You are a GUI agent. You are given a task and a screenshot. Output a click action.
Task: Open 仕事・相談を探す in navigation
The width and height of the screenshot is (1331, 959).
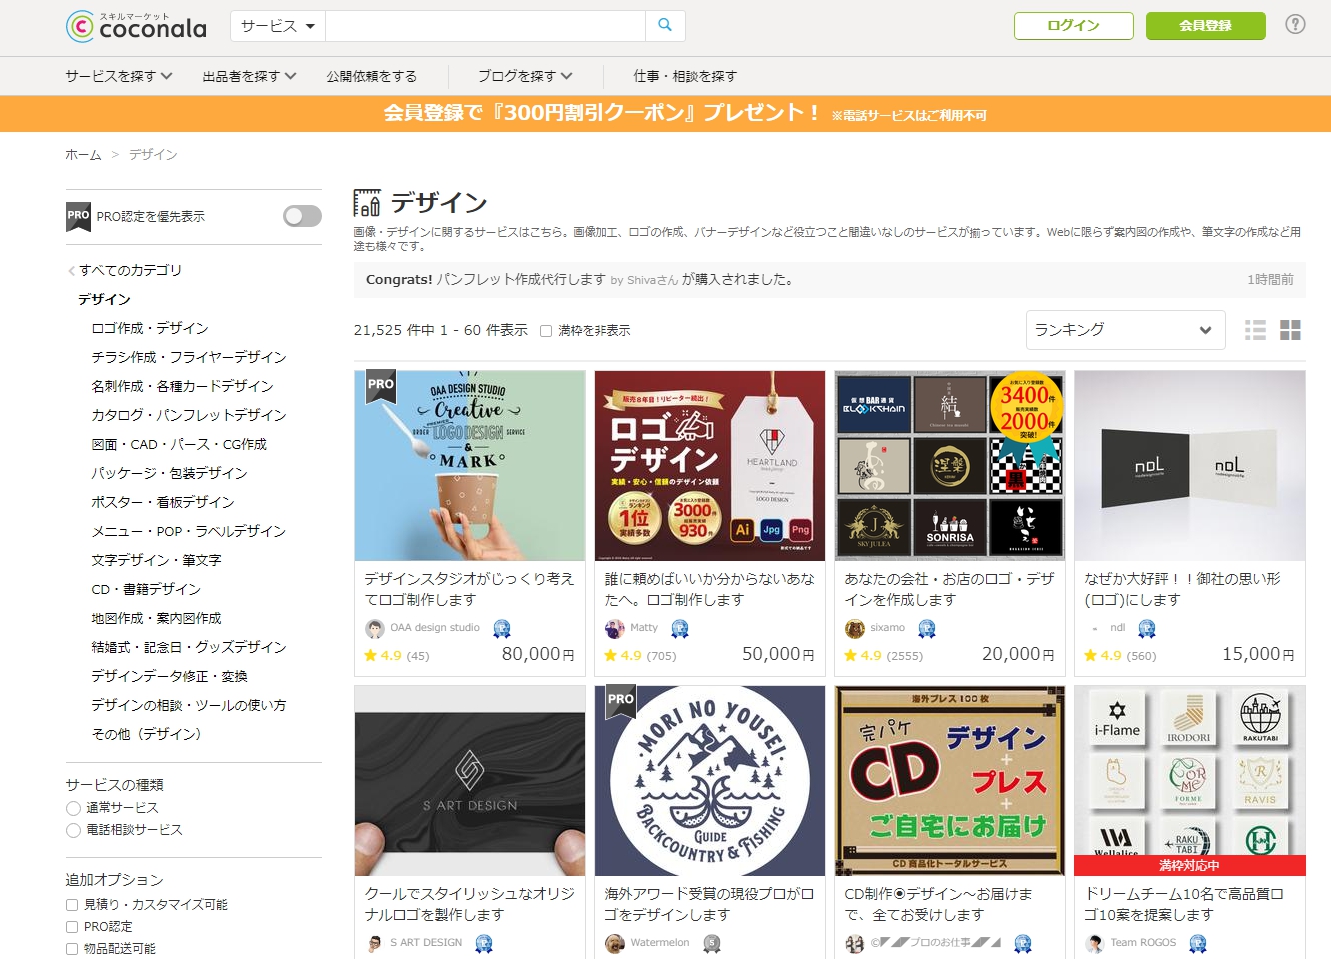point(685,76)
